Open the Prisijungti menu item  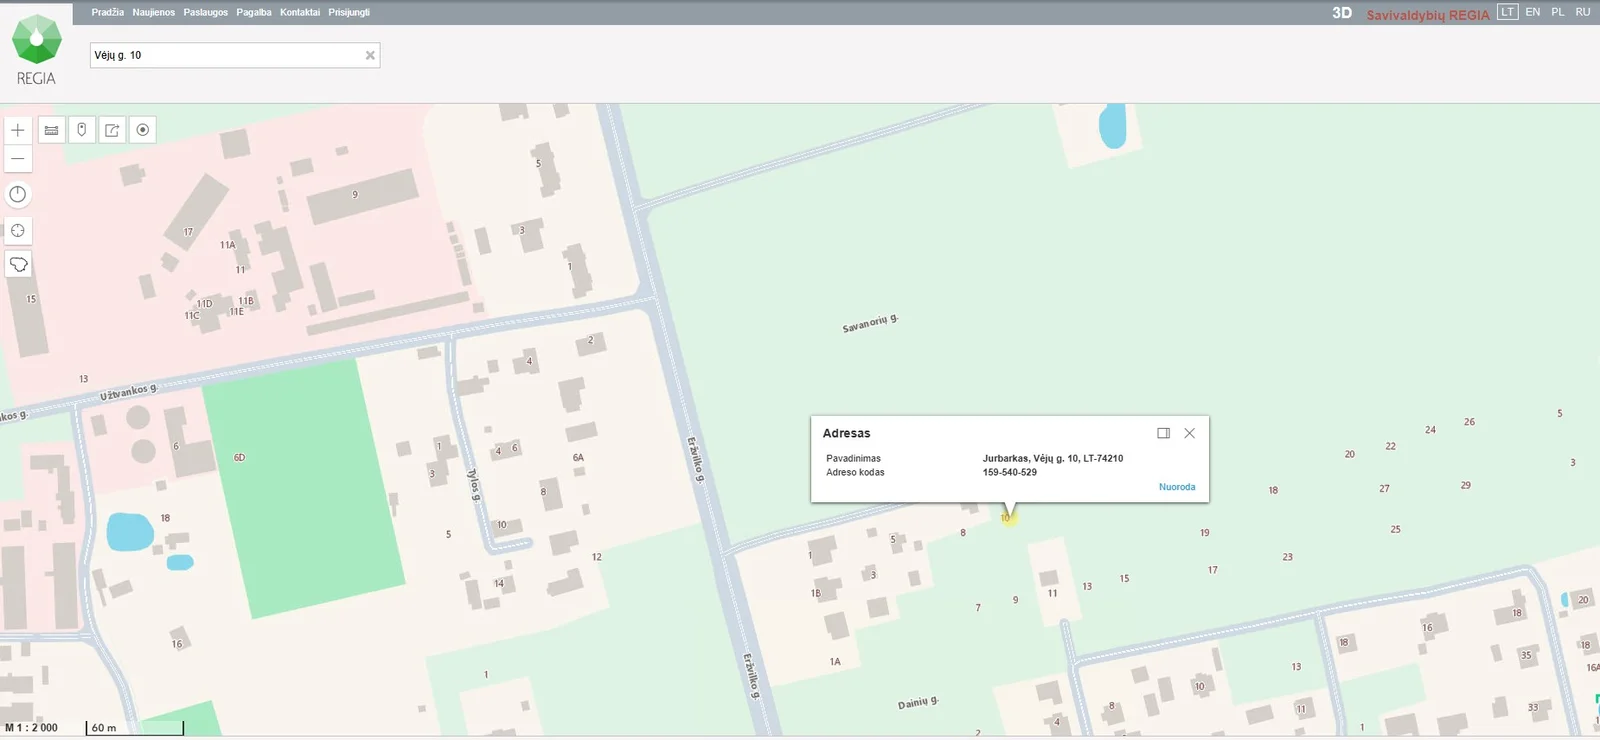point(349,12)
